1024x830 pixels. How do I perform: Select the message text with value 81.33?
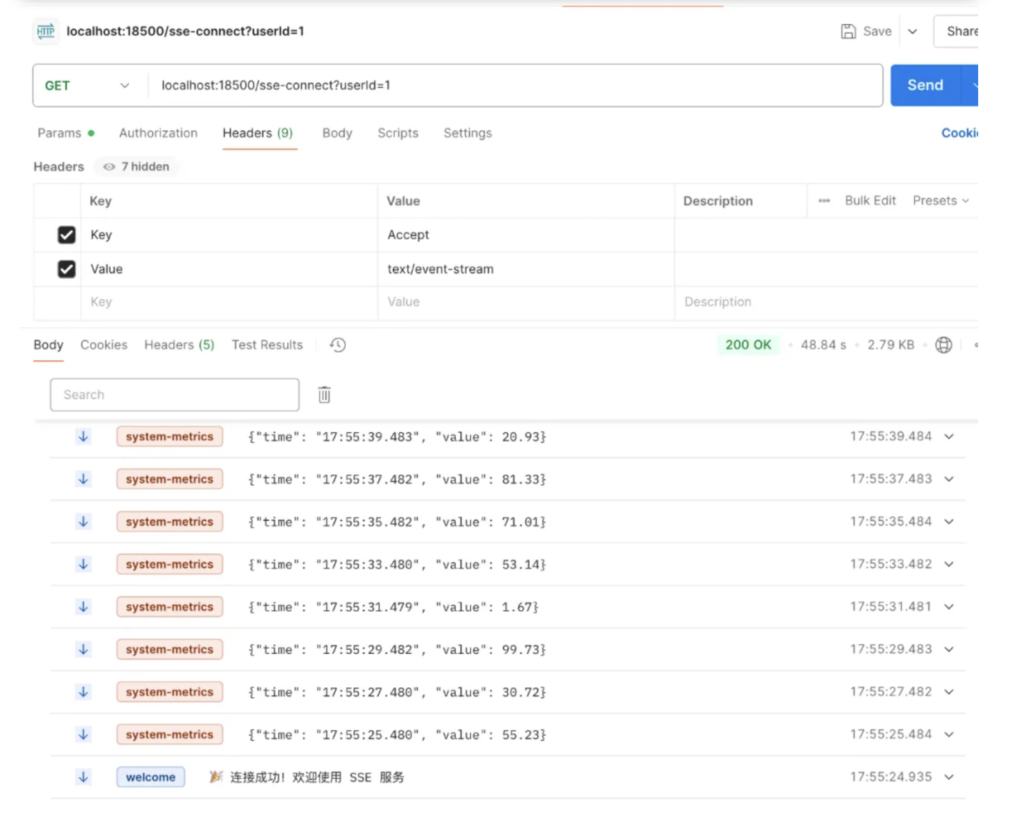click(x=397, y=479)
